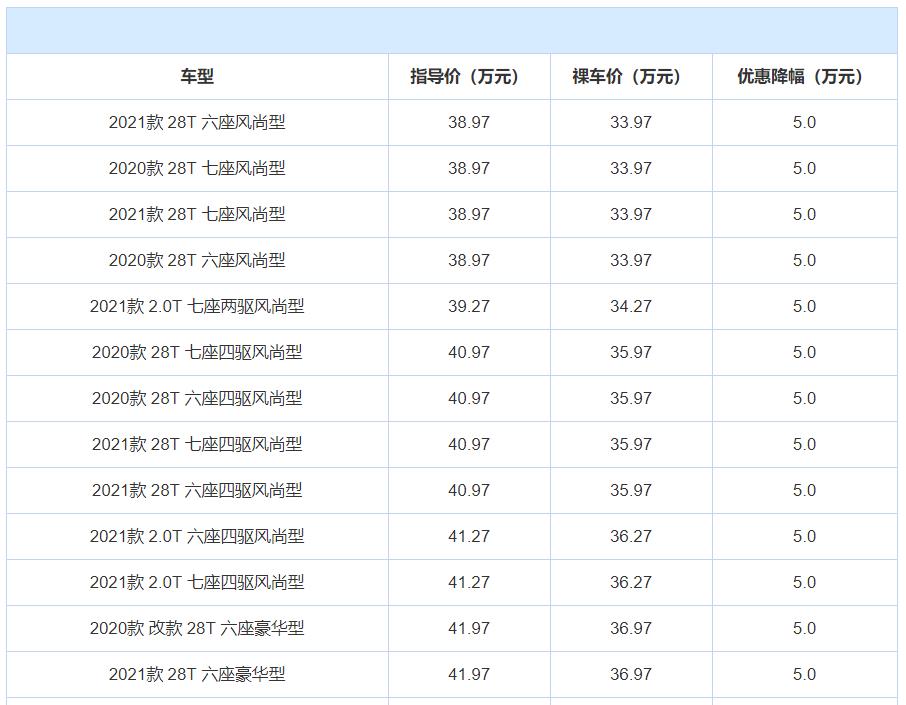The height and width of the screenshot is (705, 906).
Task: Click bare price 36.97 for 2020款 改款 六座豪华型
Action: (631, 628)
